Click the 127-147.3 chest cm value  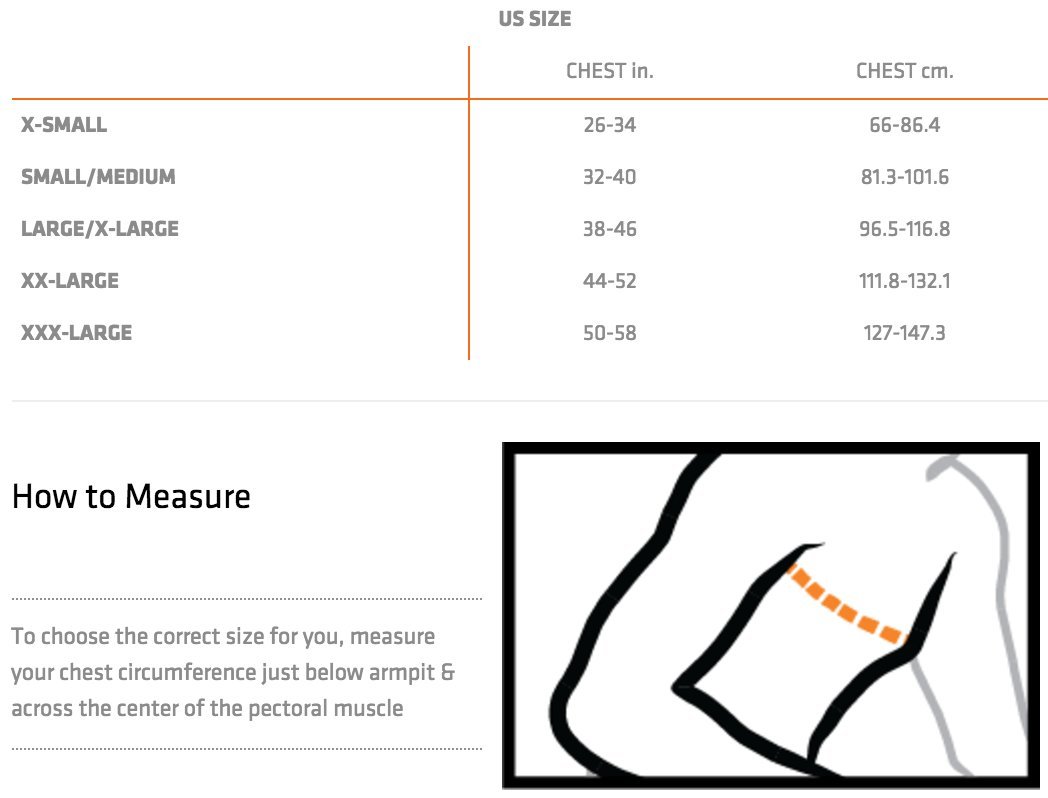tap(905, 333)
